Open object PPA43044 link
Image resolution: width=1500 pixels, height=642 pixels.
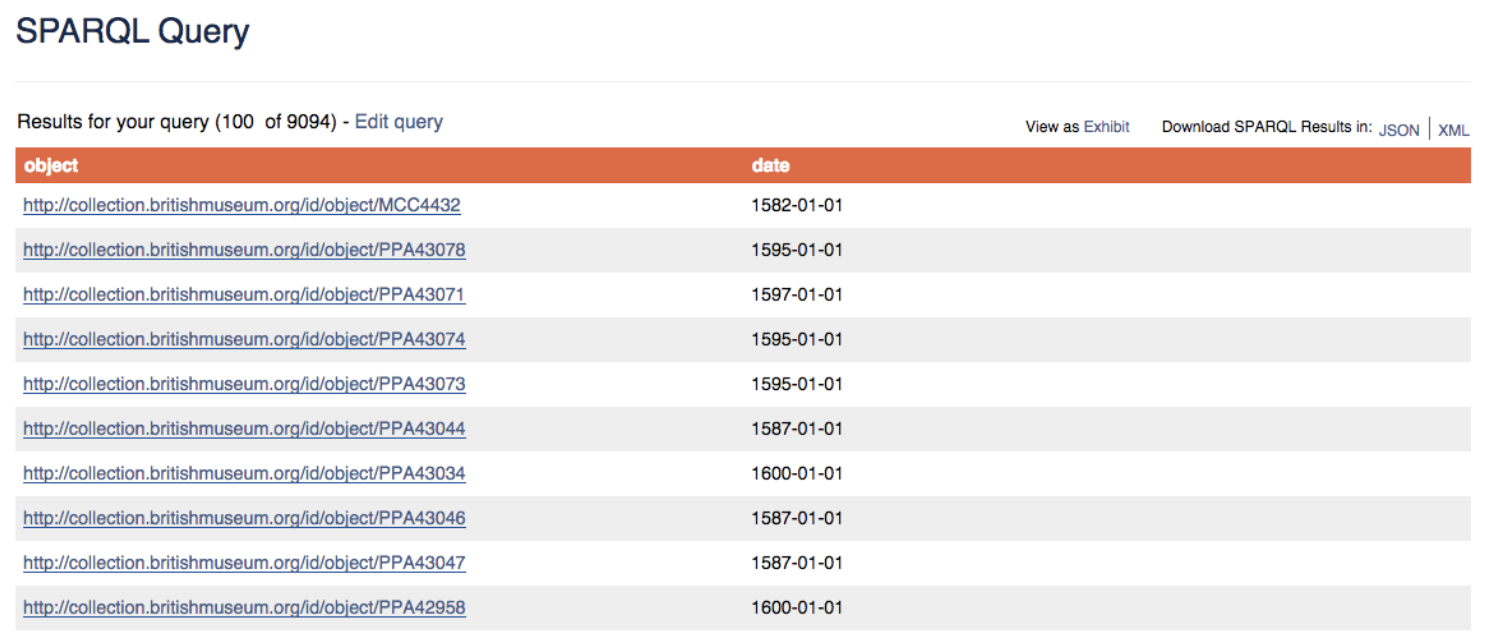[244, 429]
